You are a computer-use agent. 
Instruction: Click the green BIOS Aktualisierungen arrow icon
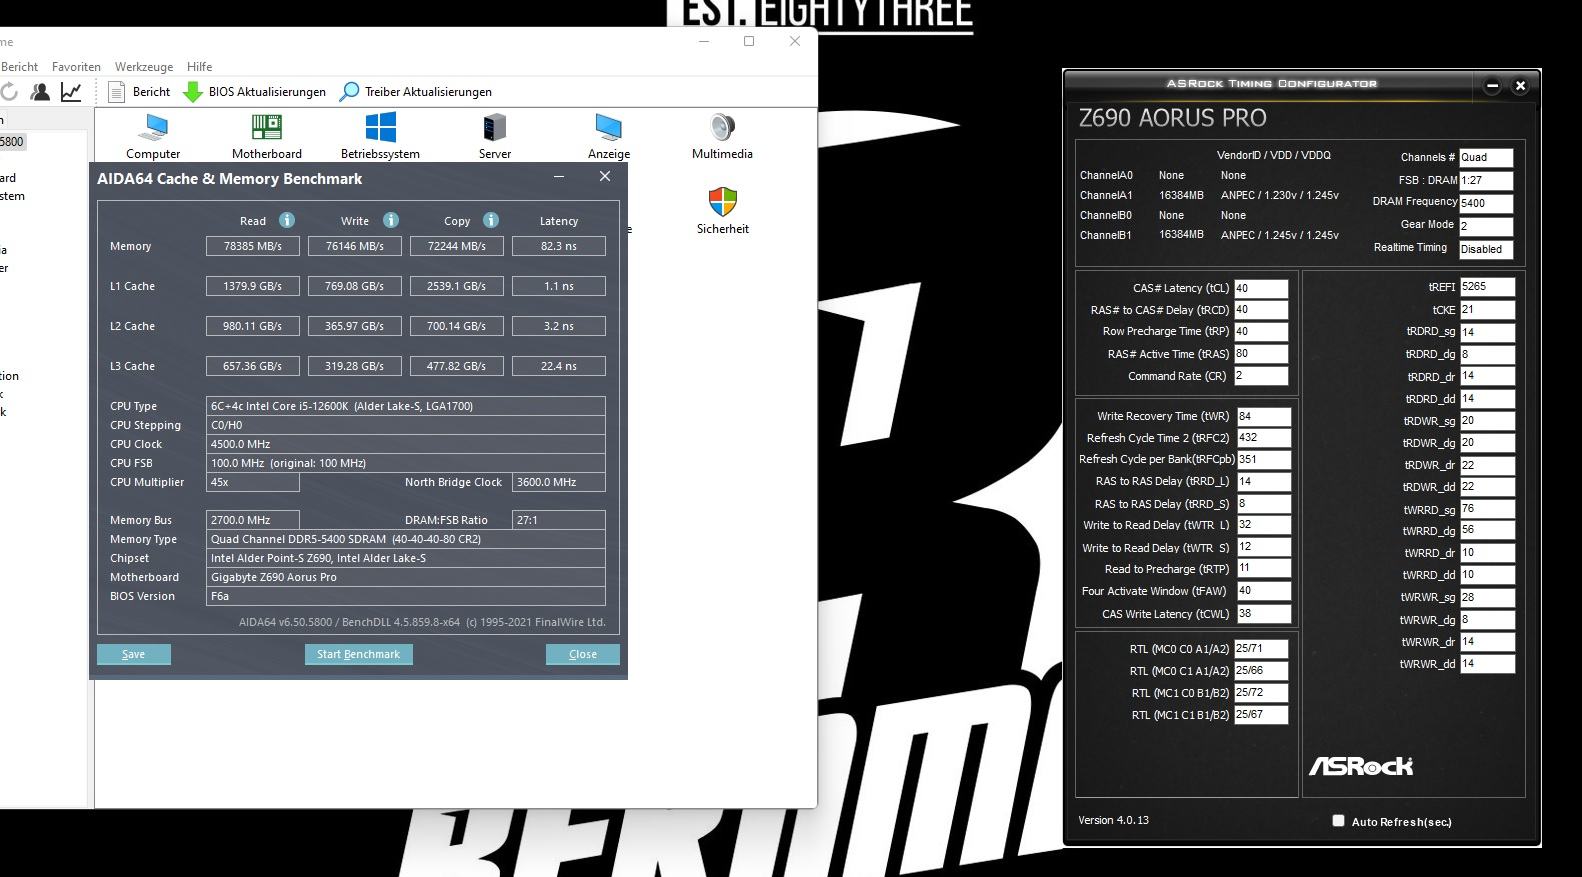point(193,92)
